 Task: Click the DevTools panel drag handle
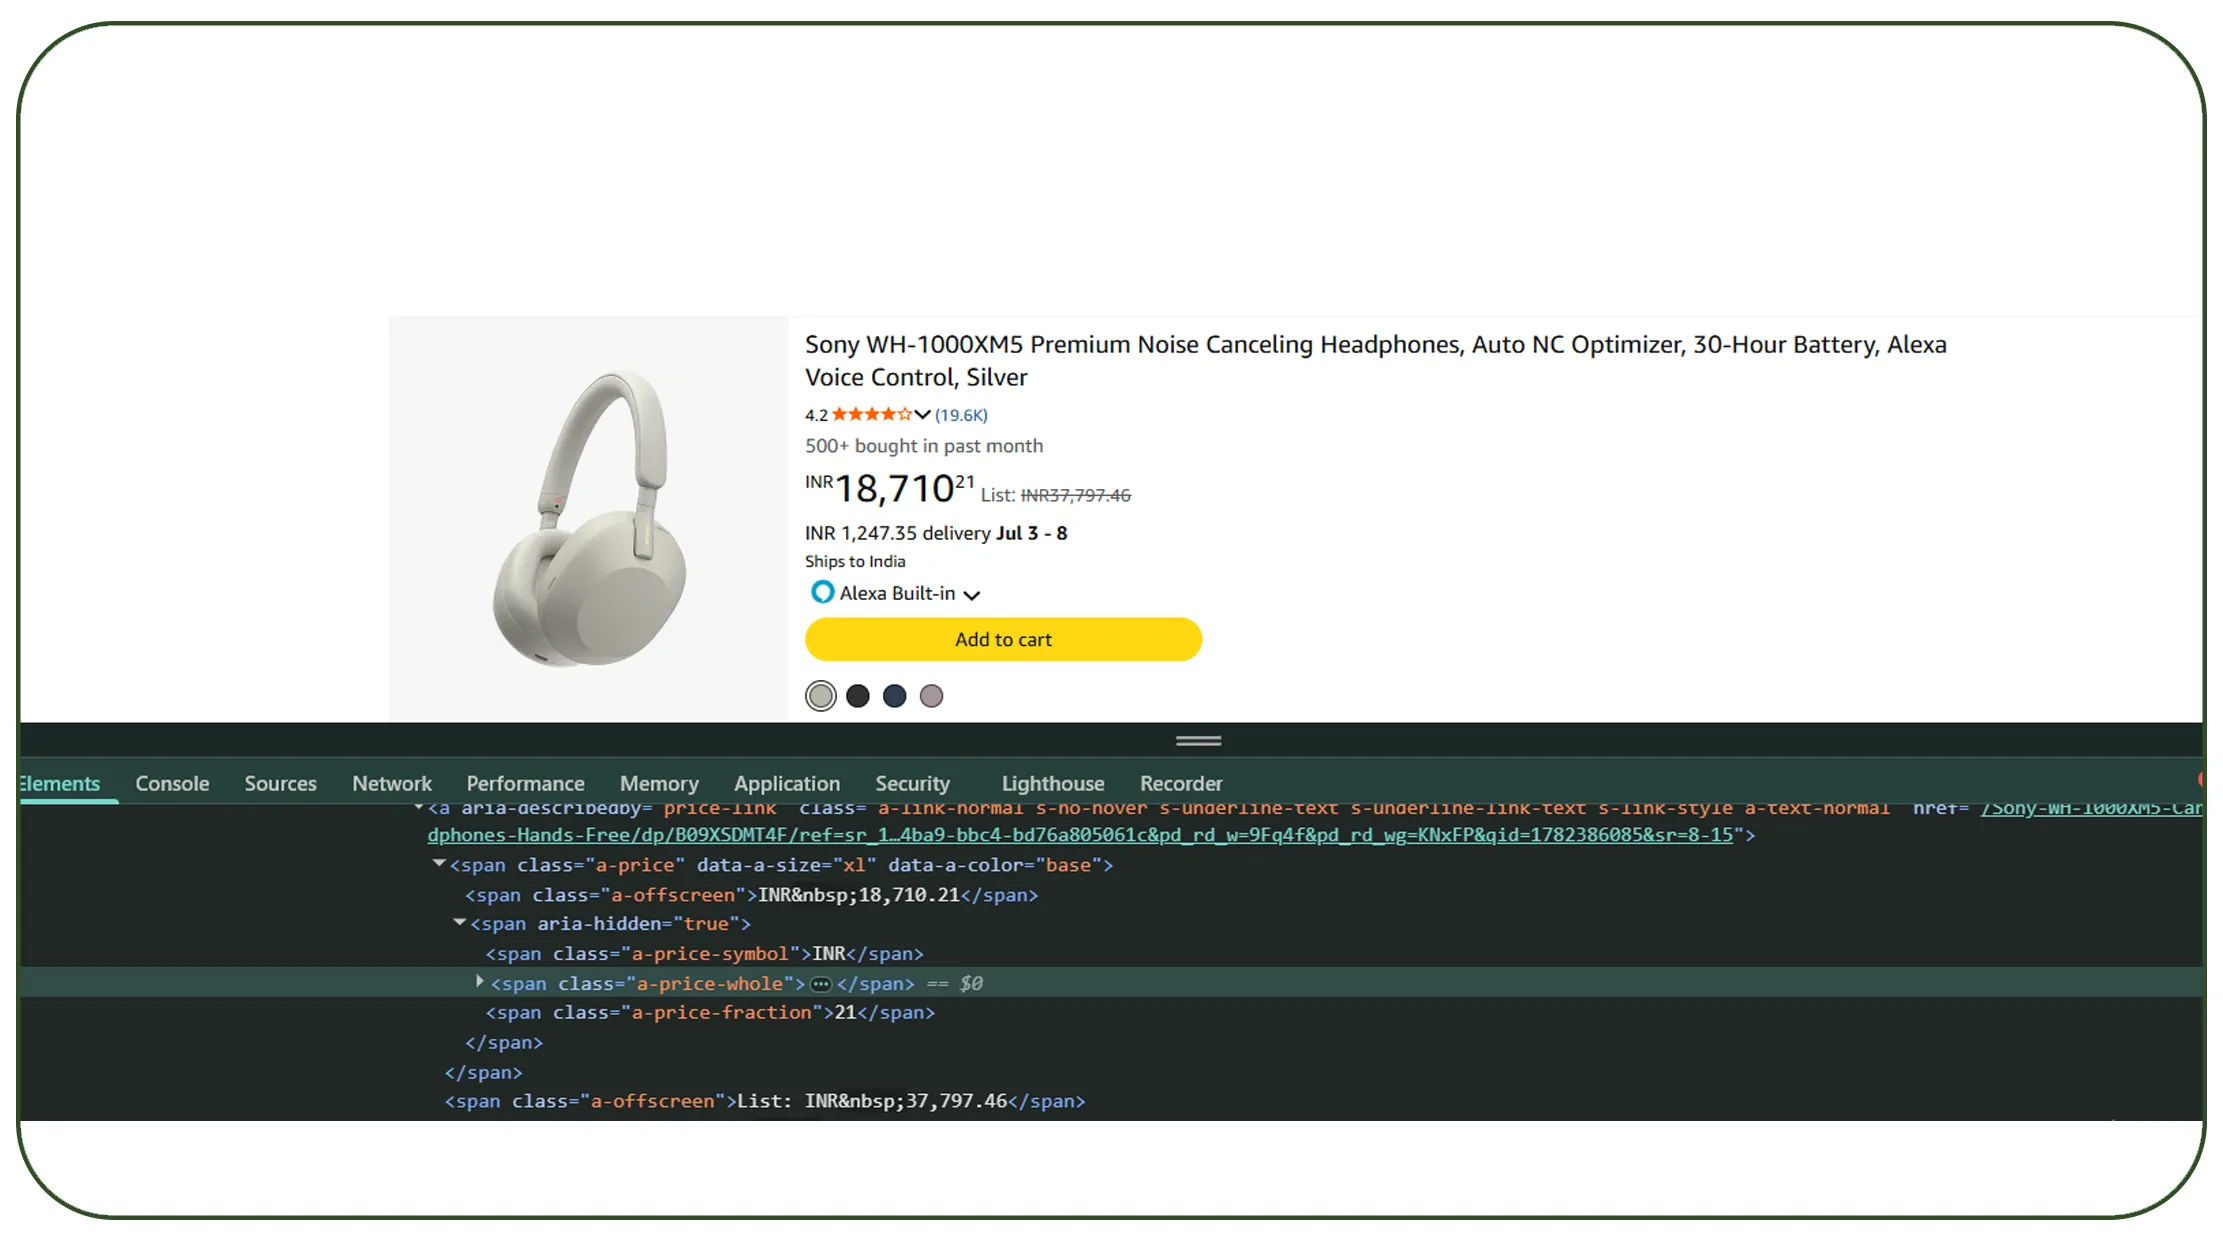coord(1198,741)
